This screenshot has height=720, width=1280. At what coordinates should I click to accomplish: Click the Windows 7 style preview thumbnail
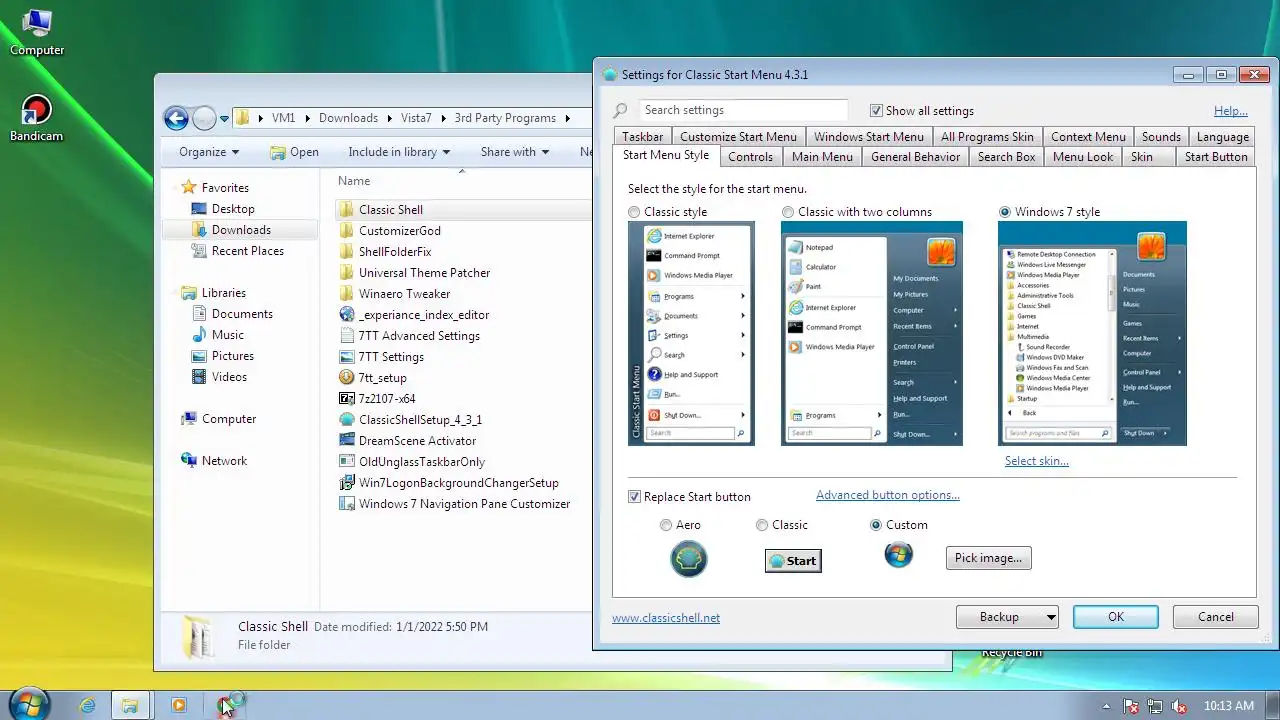click(1092, 333)
